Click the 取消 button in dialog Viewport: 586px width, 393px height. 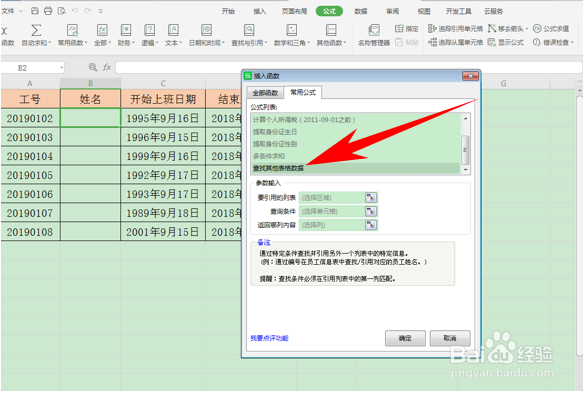(450, 338)
